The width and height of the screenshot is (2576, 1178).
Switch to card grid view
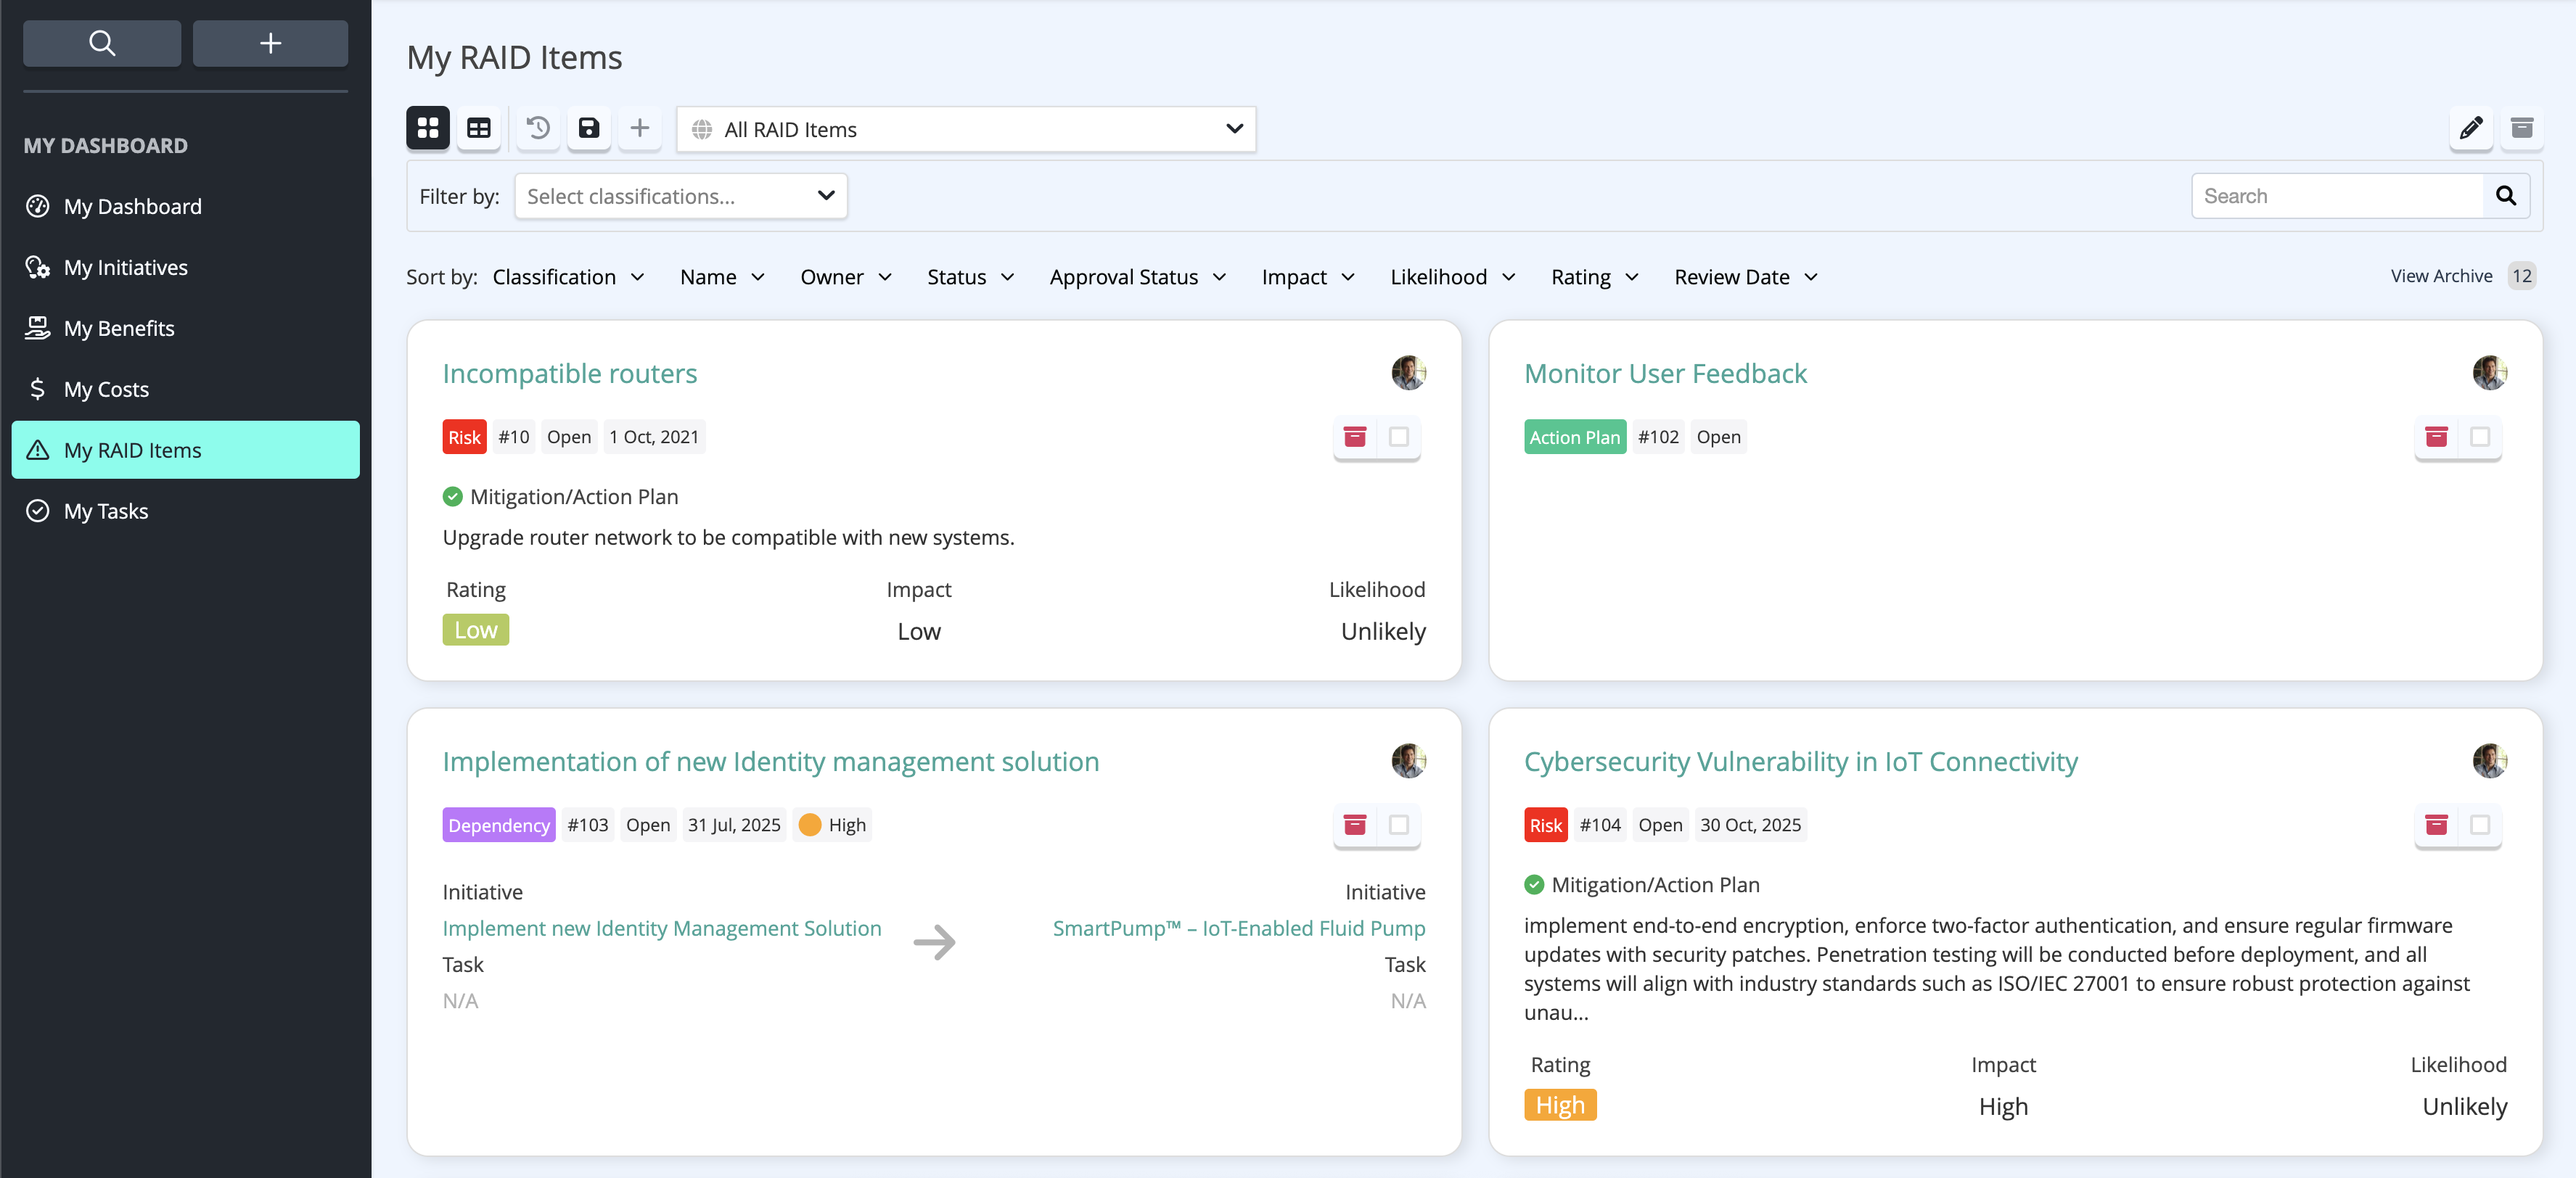pyautogui.click(x=428, y=128)
